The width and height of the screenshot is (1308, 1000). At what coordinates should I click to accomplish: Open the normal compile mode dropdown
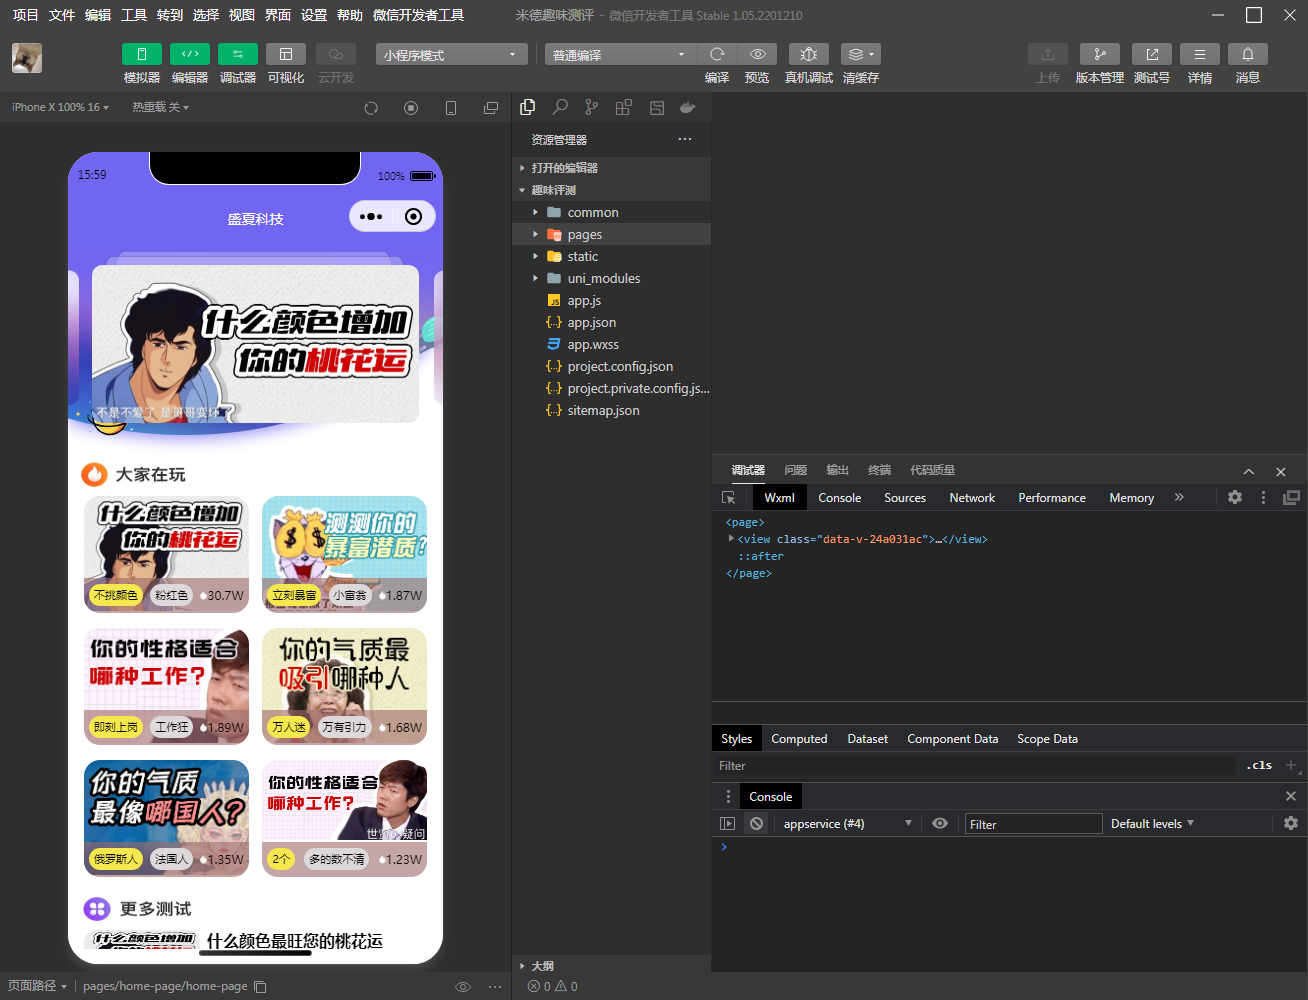pos(620,55)
